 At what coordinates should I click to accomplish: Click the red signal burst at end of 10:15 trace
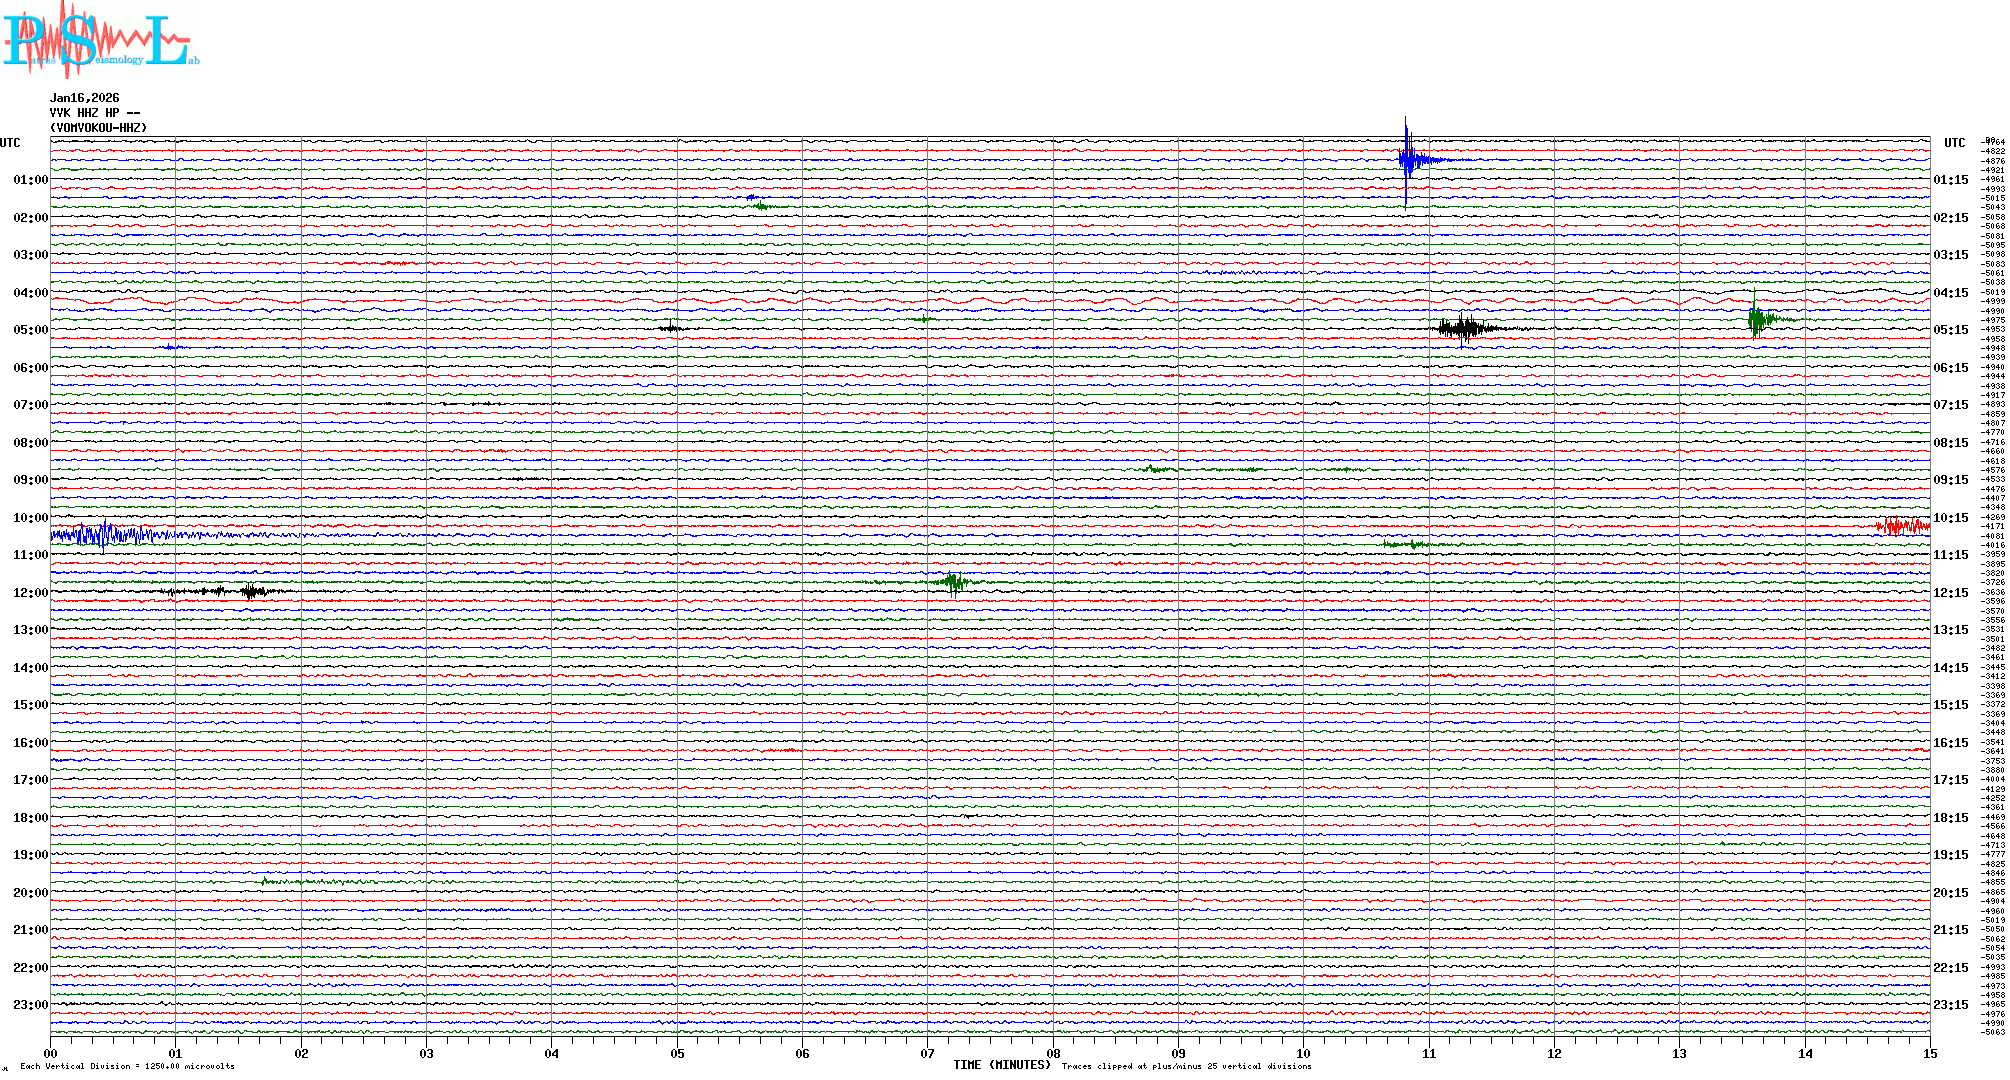click(1902, 525)
